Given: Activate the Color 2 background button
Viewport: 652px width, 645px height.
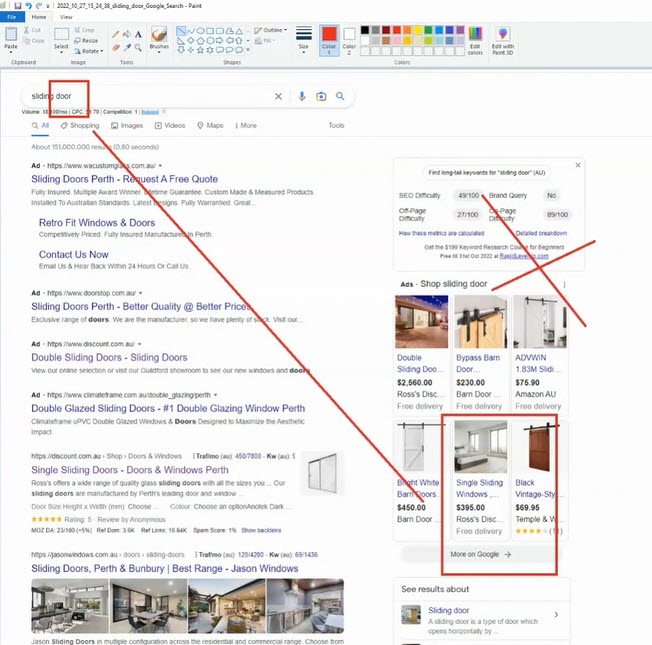Looking at the screenshot, I should [x=349, y=41].
